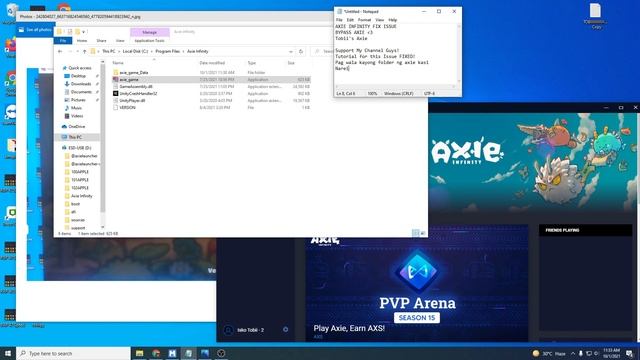640x360 pixels.
Task: Open the File tab in File Explorer
Action: pos(63,40)
